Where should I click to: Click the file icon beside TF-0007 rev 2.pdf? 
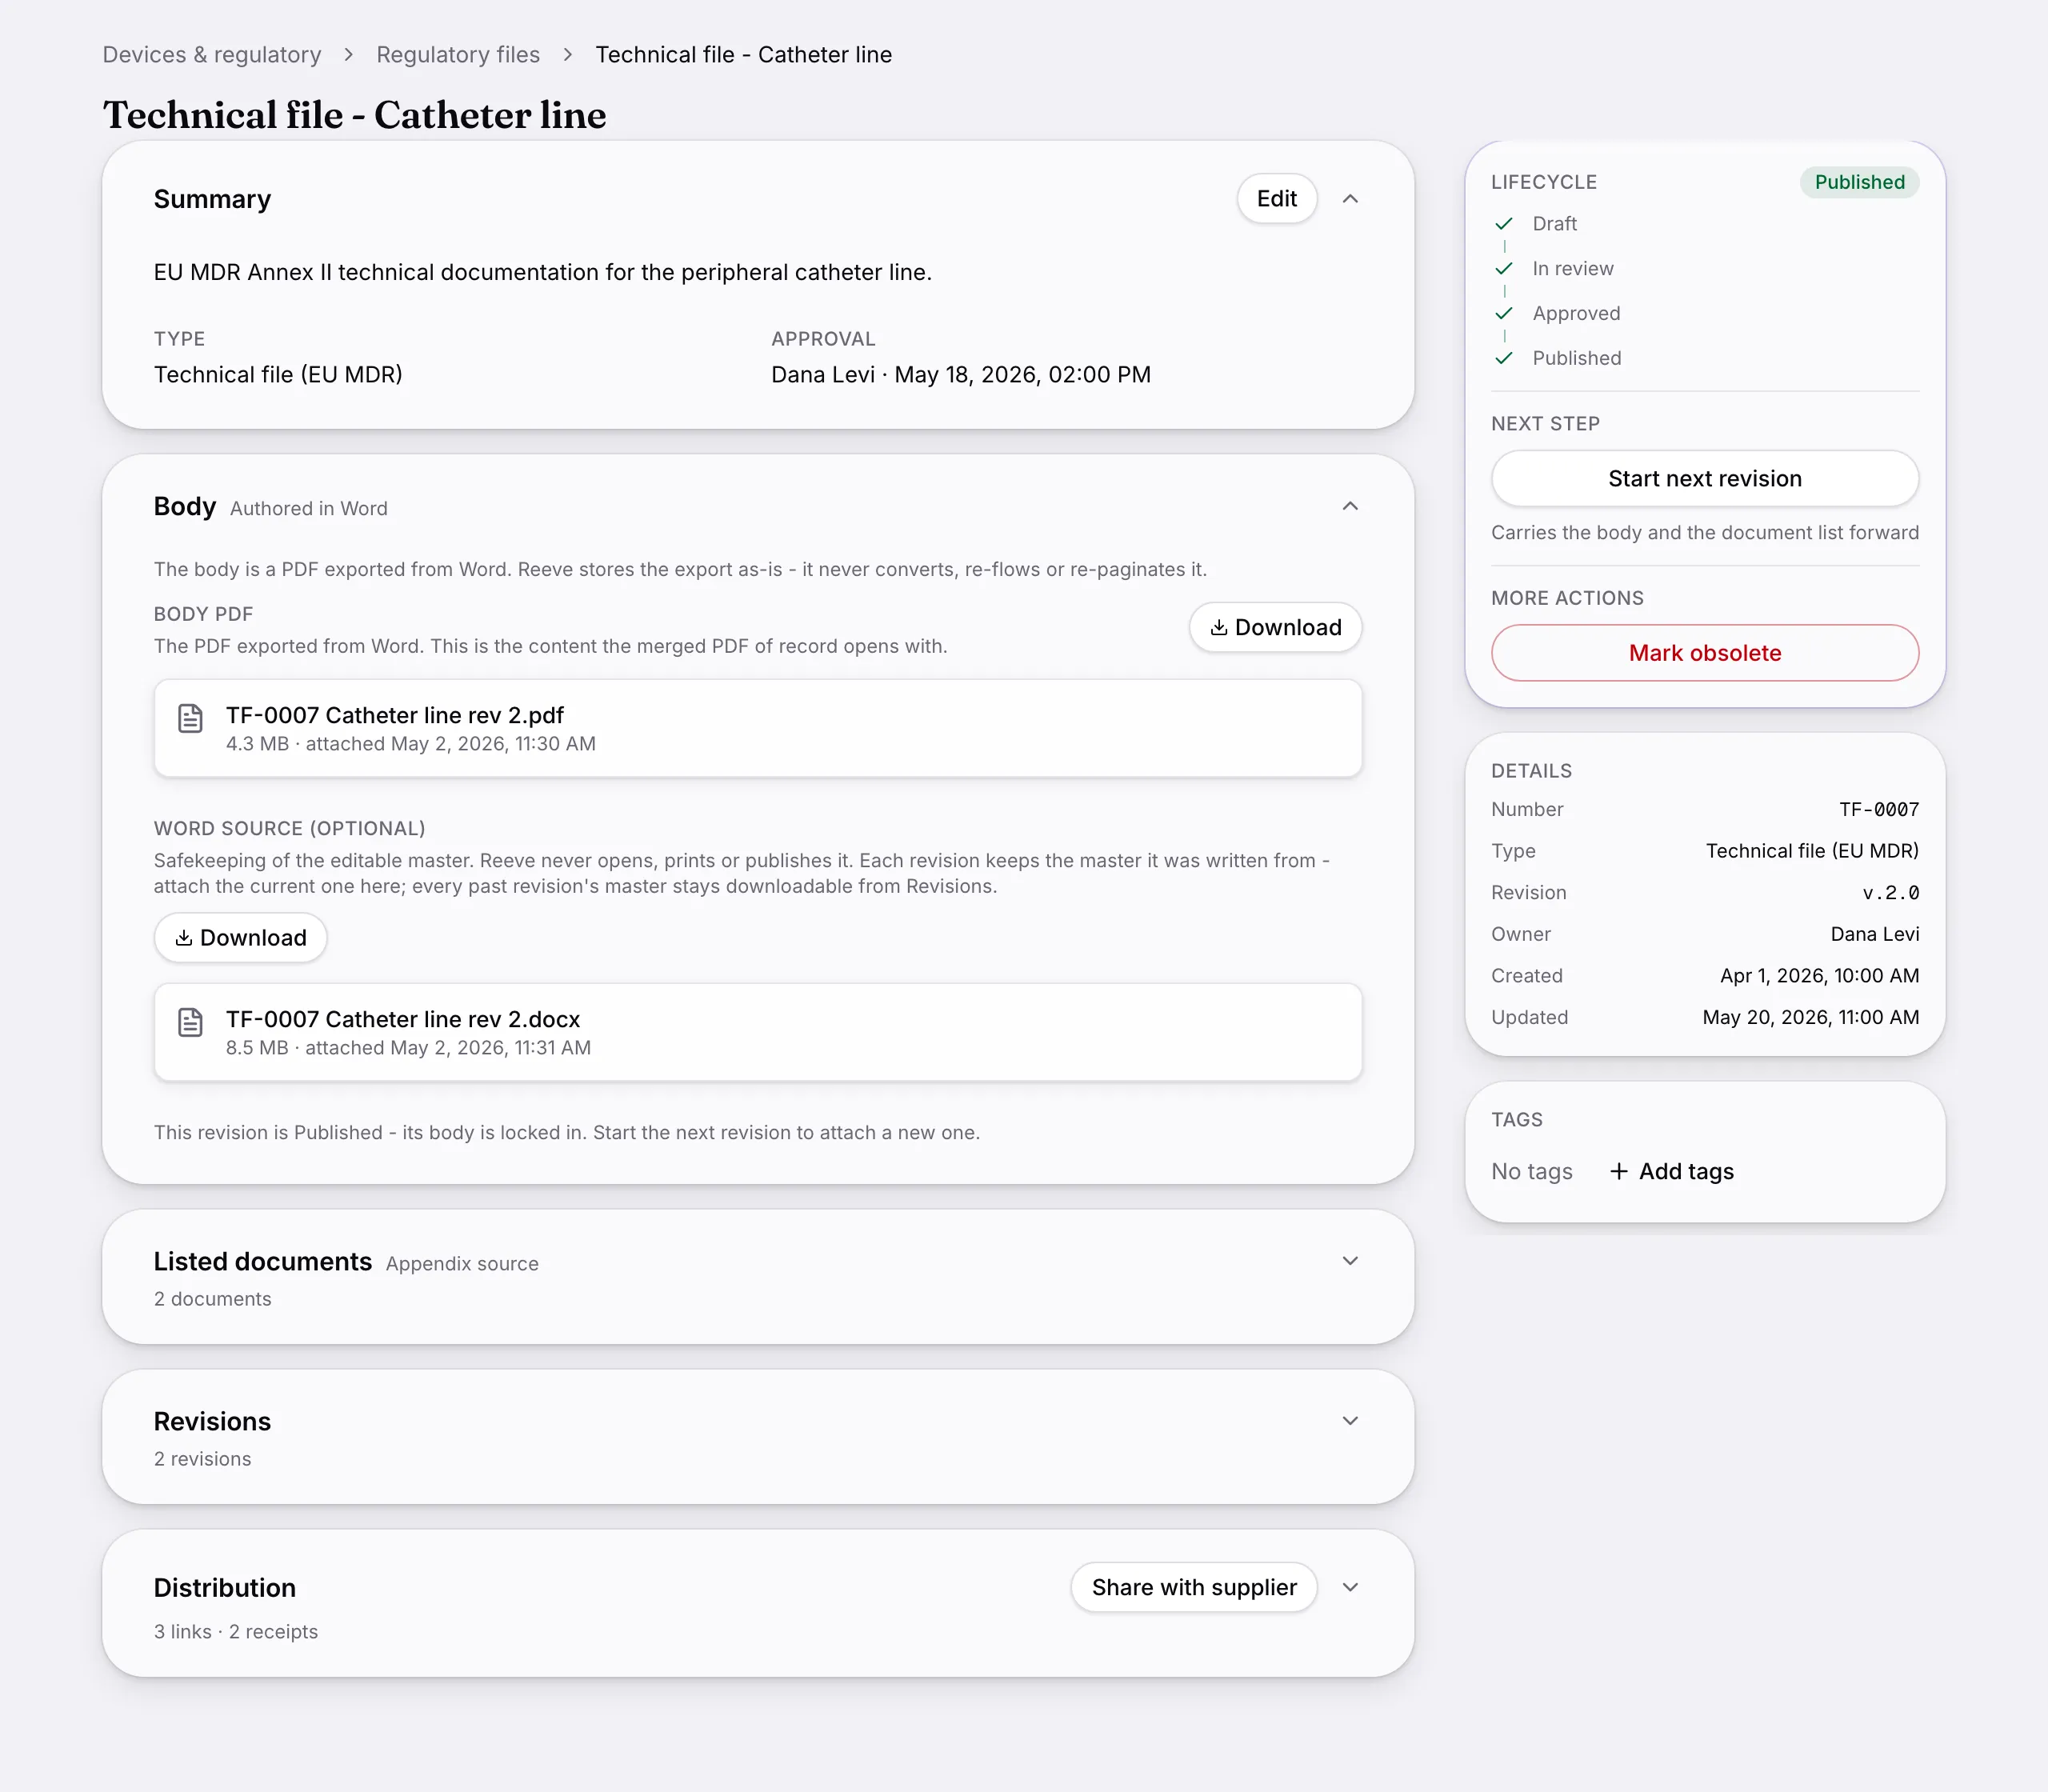(x=190, y=718)
